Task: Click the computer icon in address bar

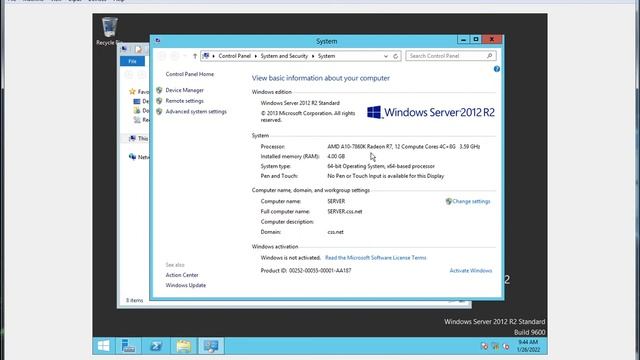Action: point(206,56)
